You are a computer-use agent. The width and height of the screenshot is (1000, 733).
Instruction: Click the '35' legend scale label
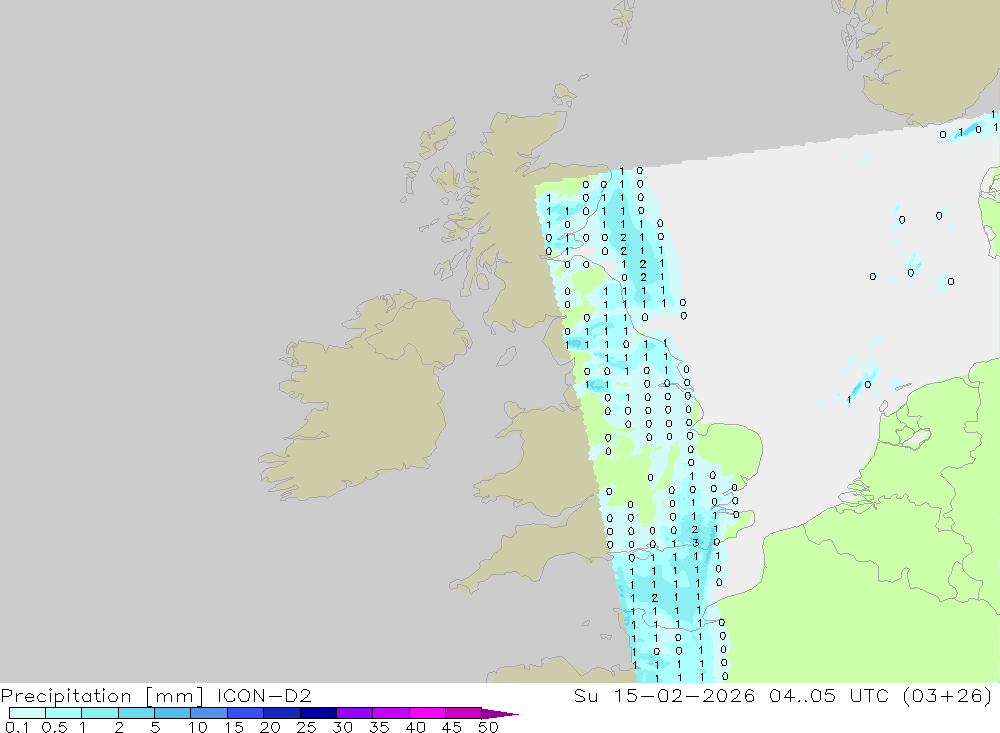coord(379,727)
